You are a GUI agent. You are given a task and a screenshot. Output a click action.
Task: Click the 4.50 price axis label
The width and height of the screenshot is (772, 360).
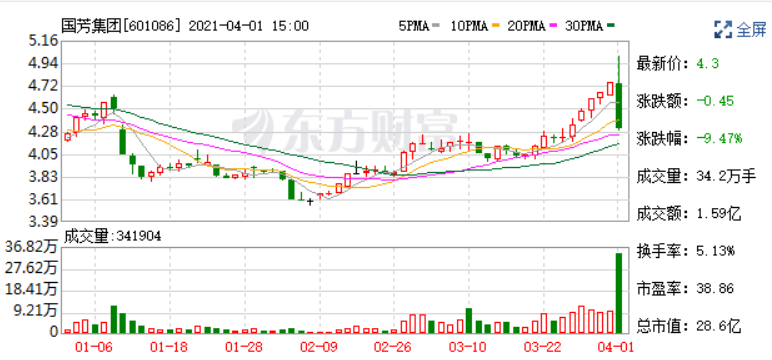(x=42, y=109)
